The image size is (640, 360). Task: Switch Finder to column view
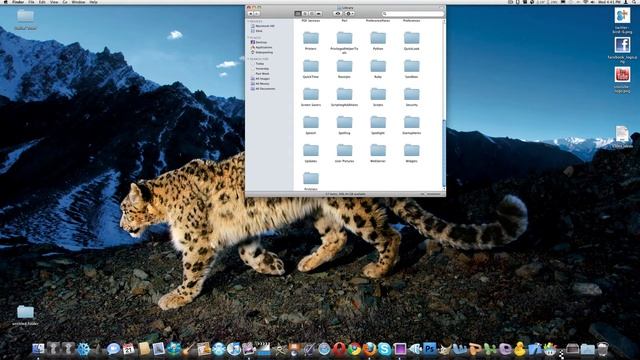(x=311, y=13)
